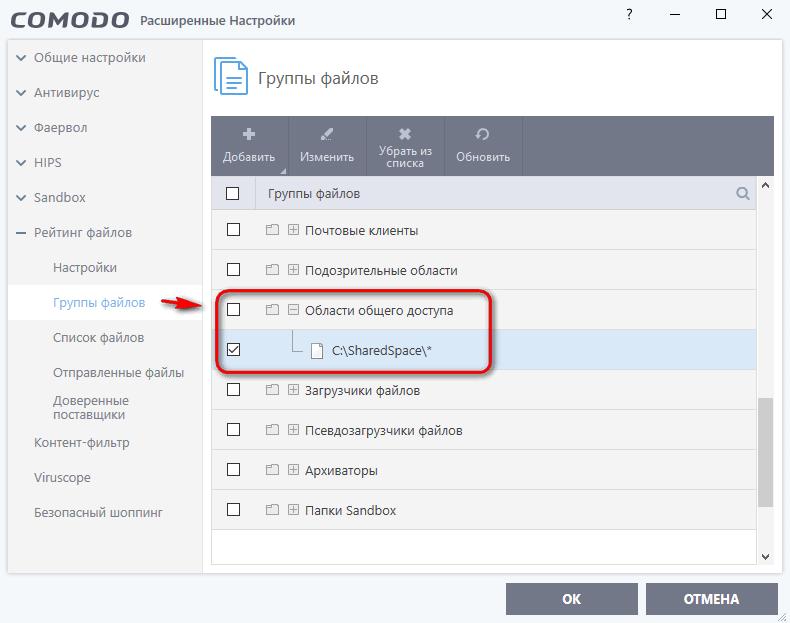
Task: Click the vertical scrollbar thumb
Action: coord(766,452)
